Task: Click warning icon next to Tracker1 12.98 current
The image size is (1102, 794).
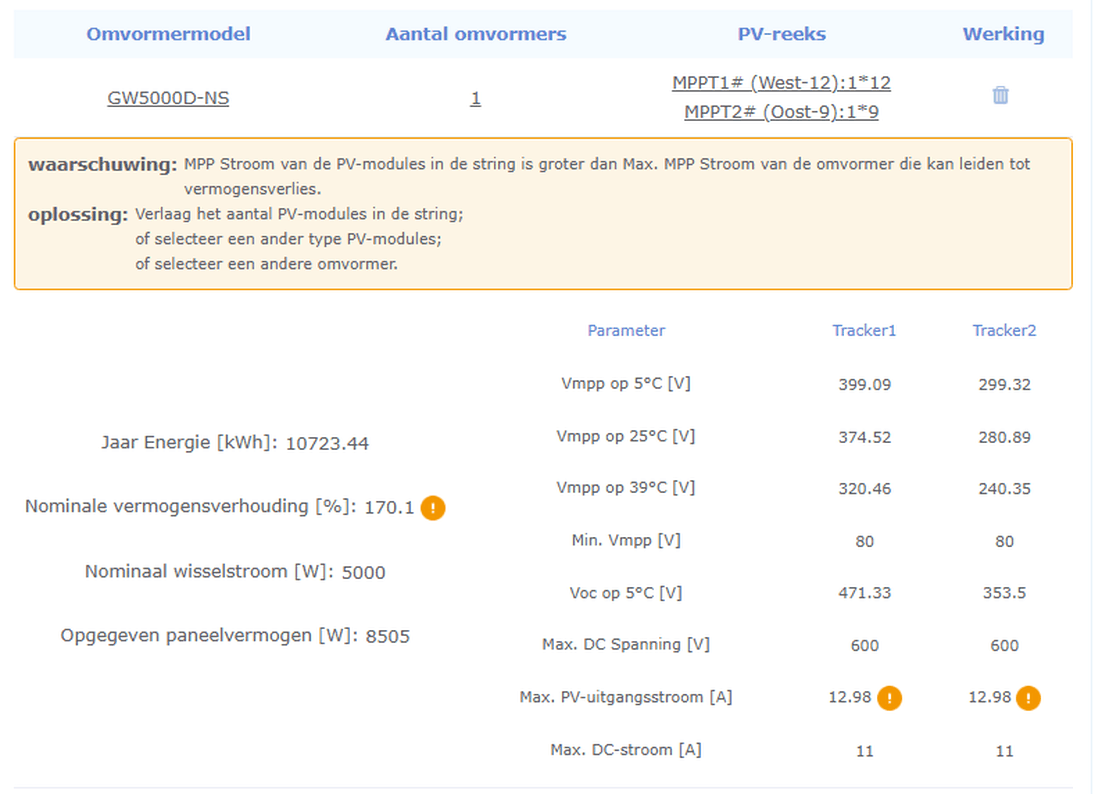Action: [889, 698]
